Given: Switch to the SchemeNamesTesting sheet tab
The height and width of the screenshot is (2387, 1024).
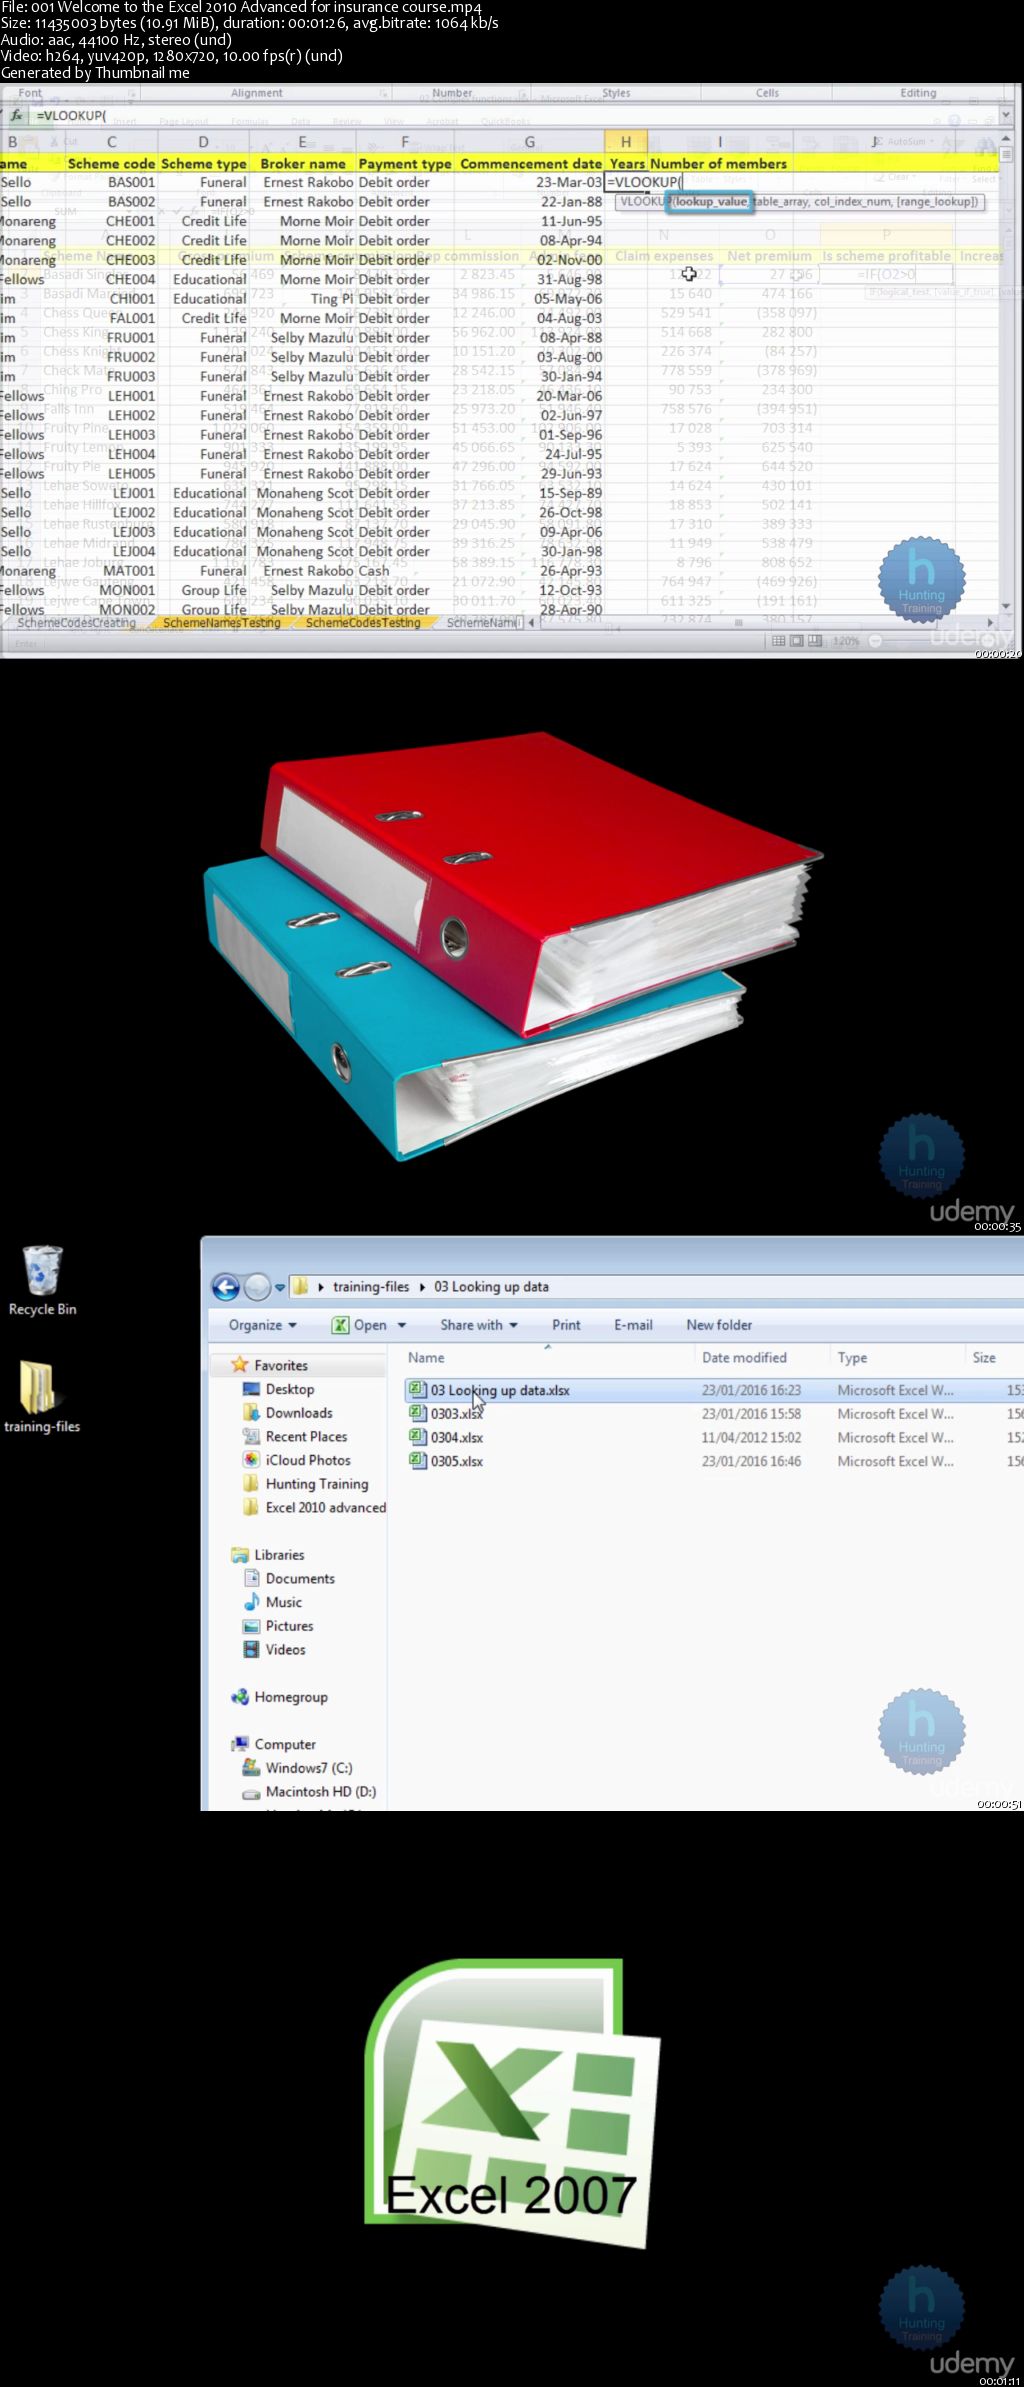Looking at the screenshot, I should [x=221, y=623].
